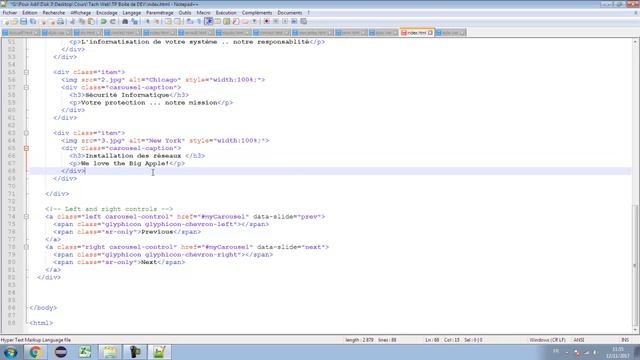Open the Affichage menu
Screen dimensions: 640x360
80,13
